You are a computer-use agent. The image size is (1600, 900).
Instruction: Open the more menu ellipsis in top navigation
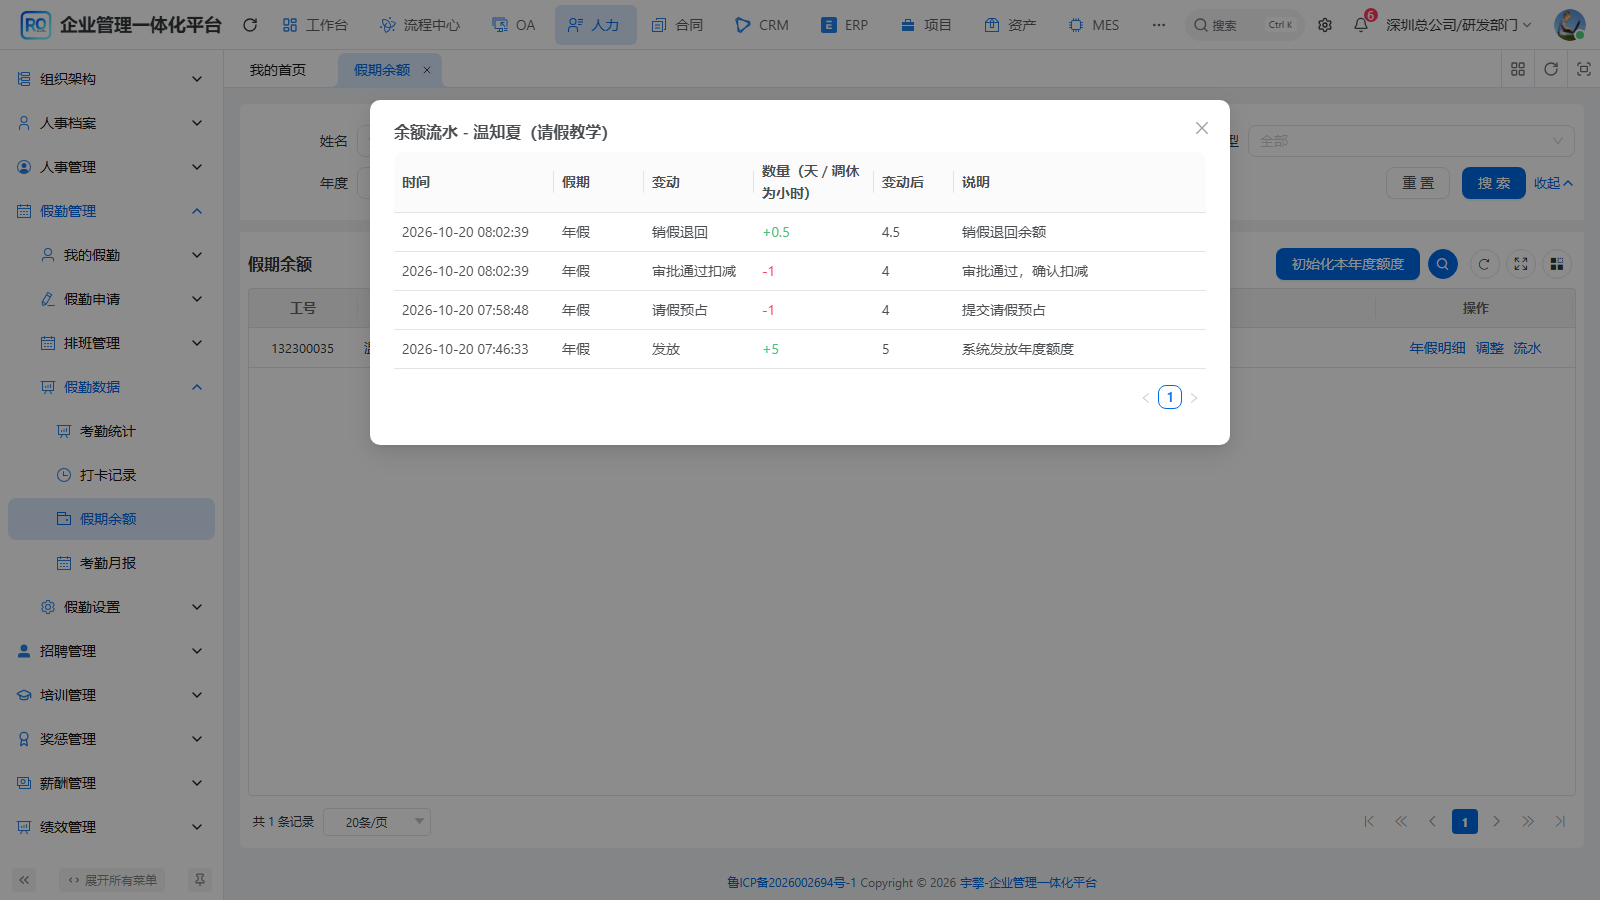(x=1158, y=25)
